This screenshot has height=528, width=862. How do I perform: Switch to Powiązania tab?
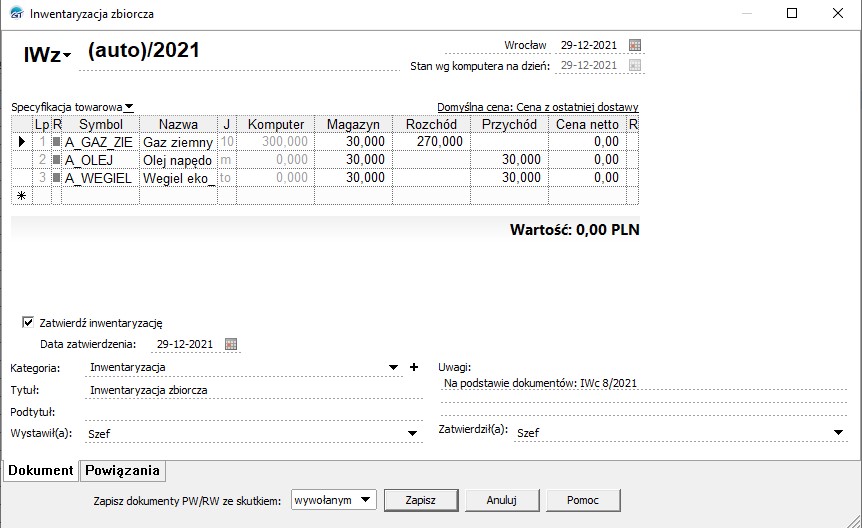(123, 470)
